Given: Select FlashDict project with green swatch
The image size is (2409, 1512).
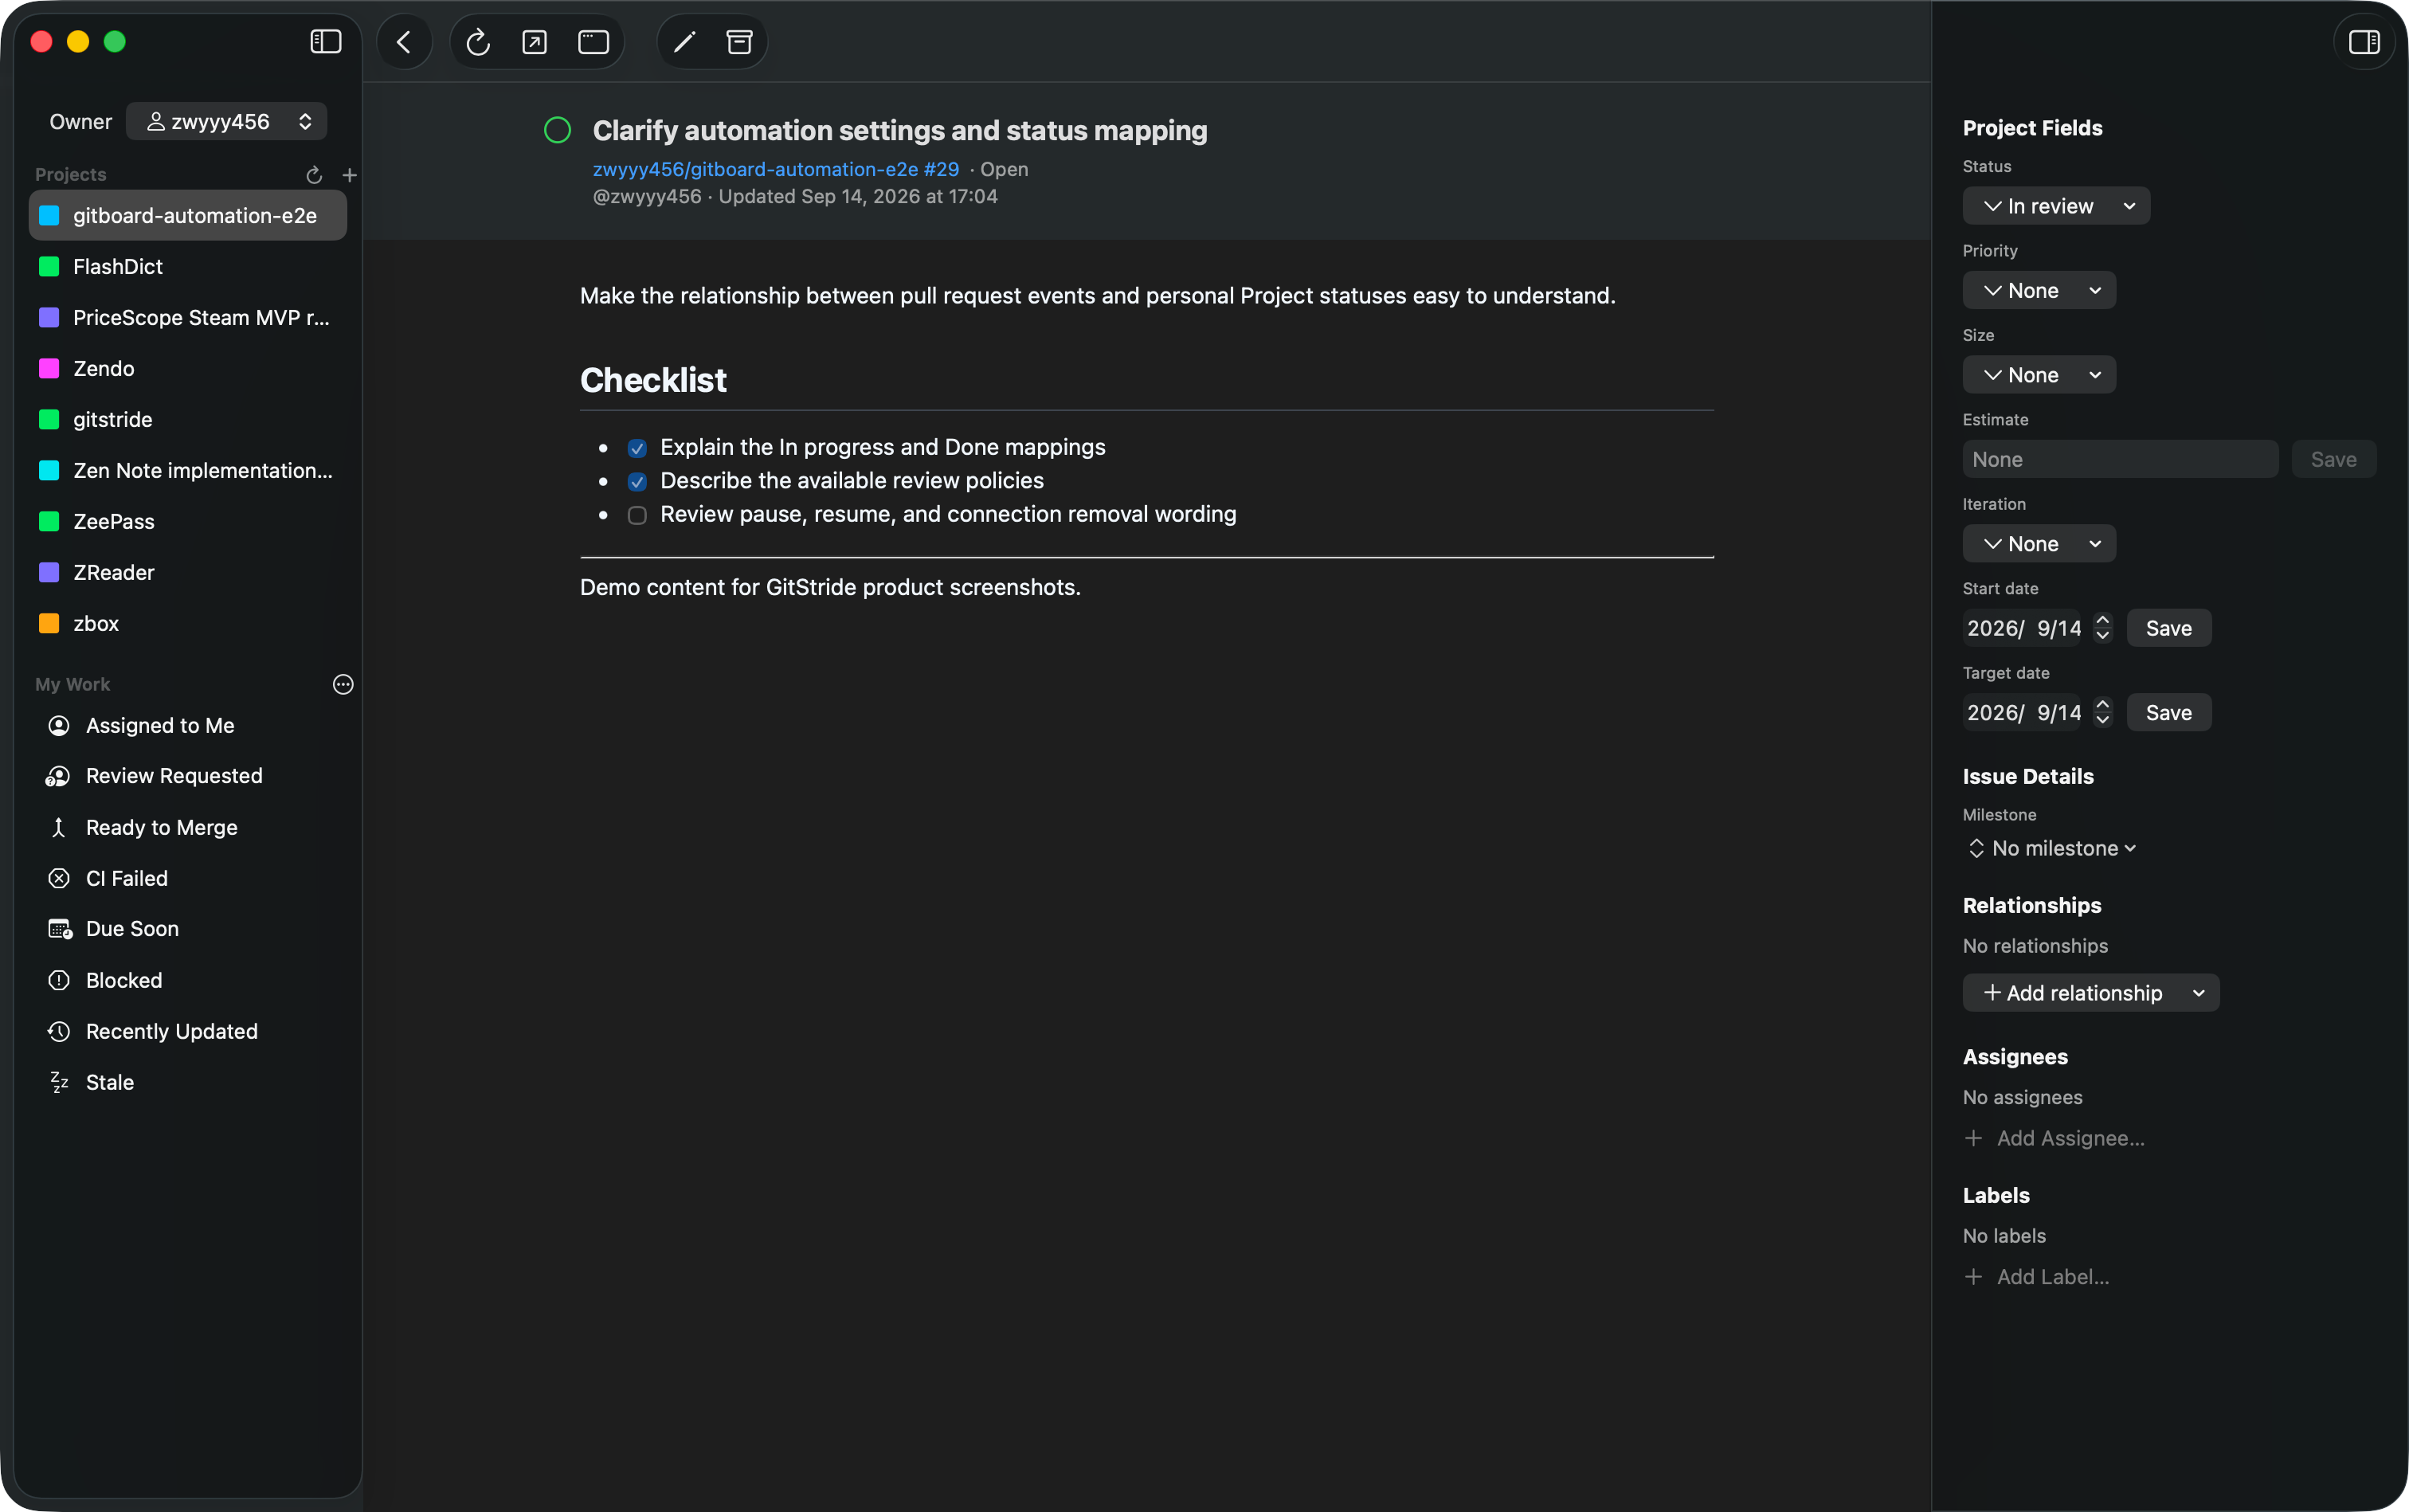Looking at the screenshot, I should pyautogui.click(x=188, y=267).
